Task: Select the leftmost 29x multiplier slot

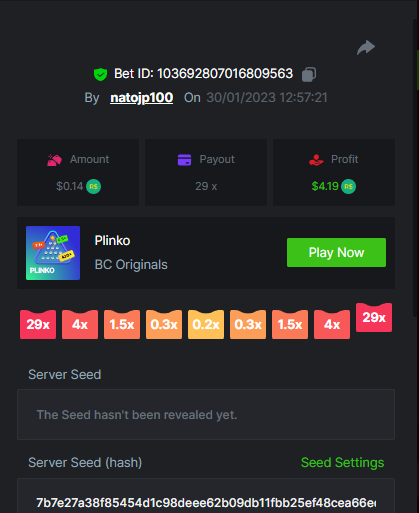Action: point(38,324)
